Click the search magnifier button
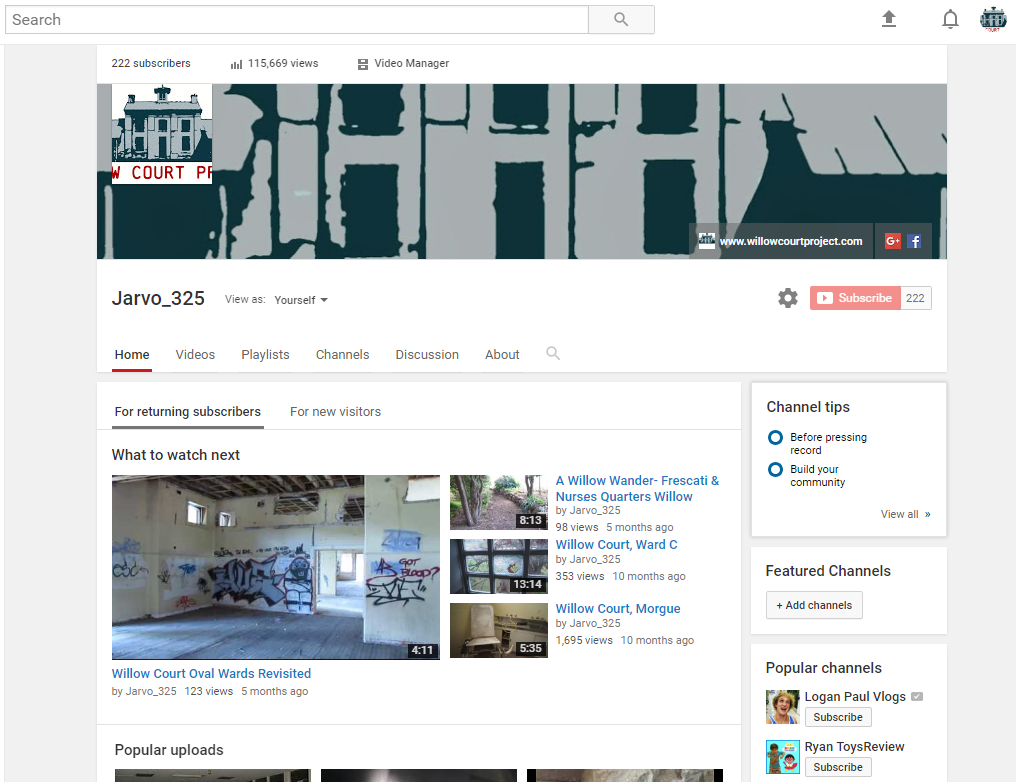1016x782 pixels. pos(621,19)
